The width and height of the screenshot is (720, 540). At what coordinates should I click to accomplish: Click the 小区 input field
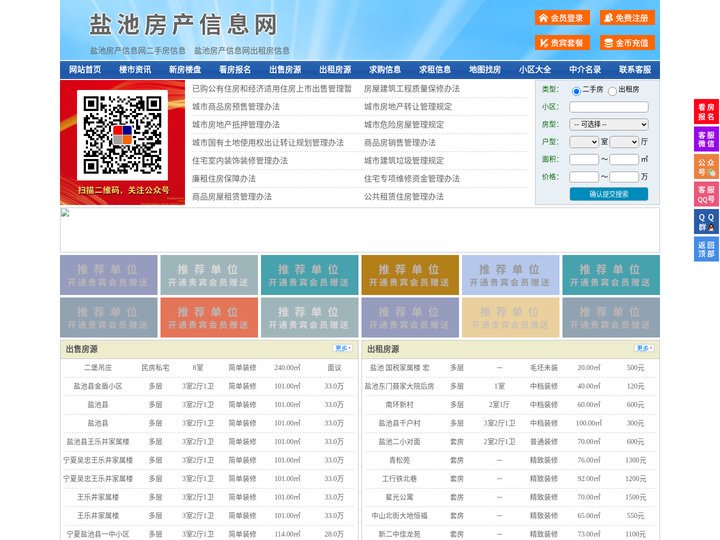[x=609, y=107]
